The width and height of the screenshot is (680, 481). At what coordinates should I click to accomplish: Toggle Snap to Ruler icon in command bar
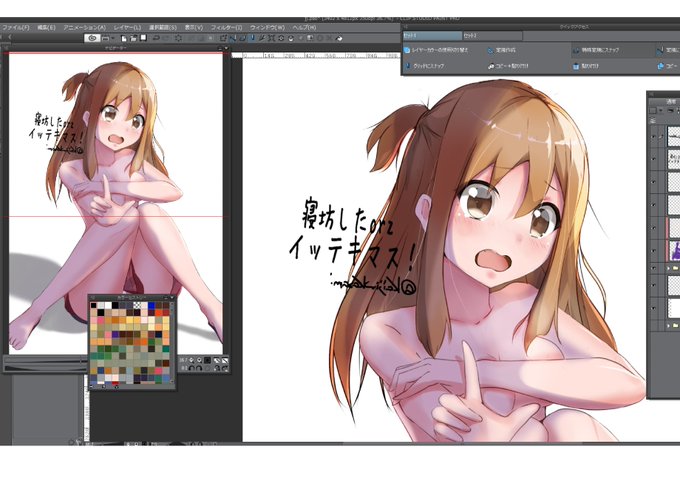(x=233, y=38)
